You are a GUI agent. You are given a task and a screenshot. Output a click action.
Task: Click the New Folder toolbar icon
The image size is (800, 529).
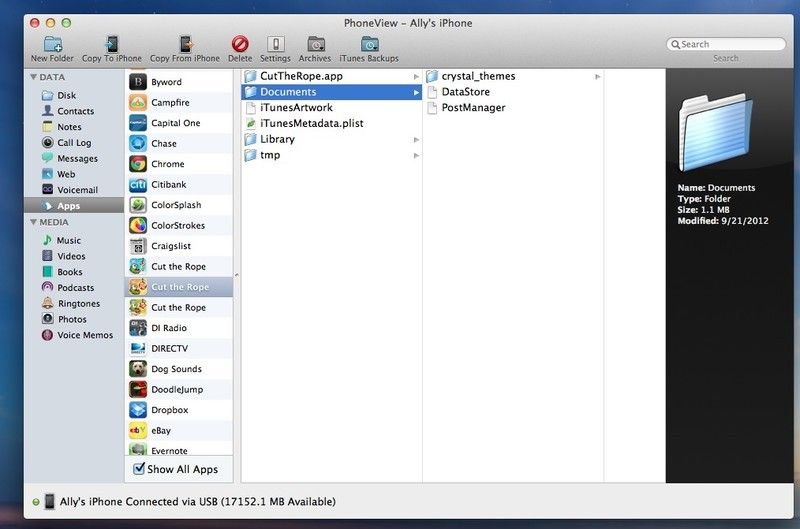coord(52,44)
